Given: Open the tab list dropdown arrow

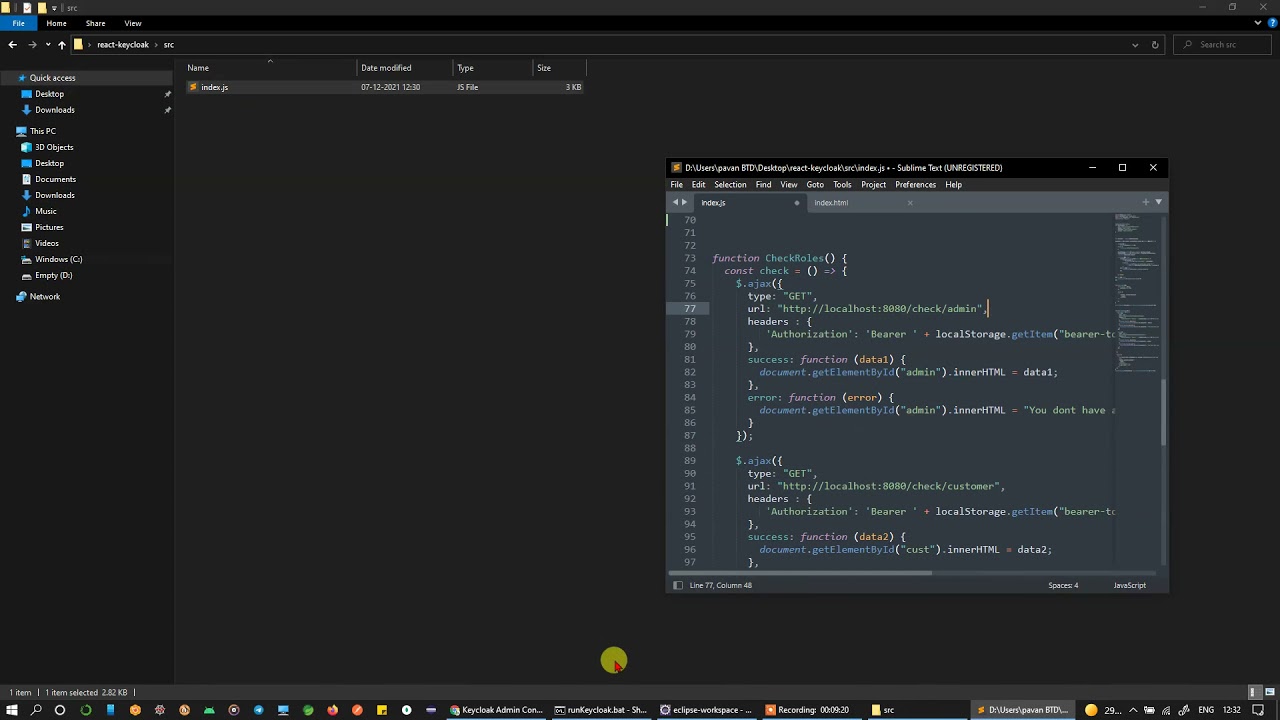Looking at the screenshot, I should pos(1158,202).
